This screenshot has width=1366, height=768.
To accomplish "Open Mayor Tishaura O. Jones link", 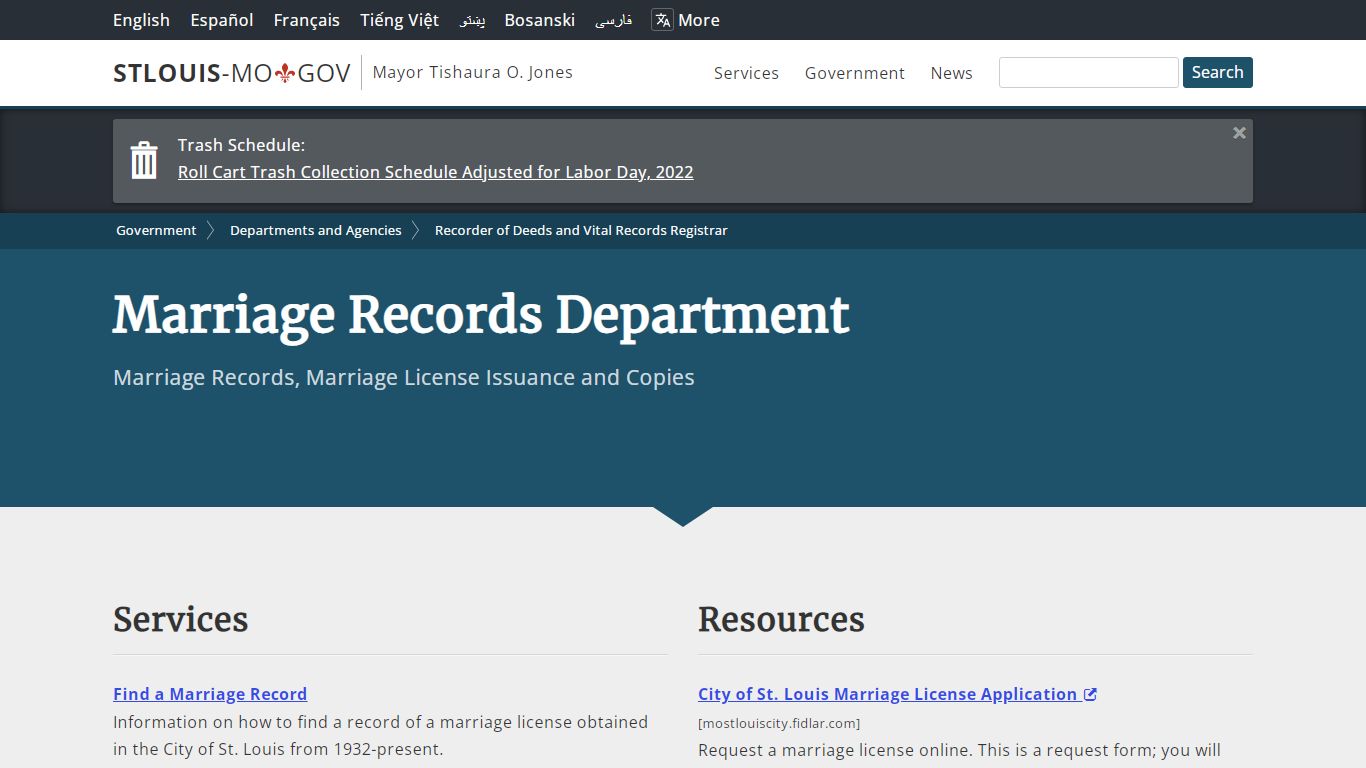I will (473, 72).
